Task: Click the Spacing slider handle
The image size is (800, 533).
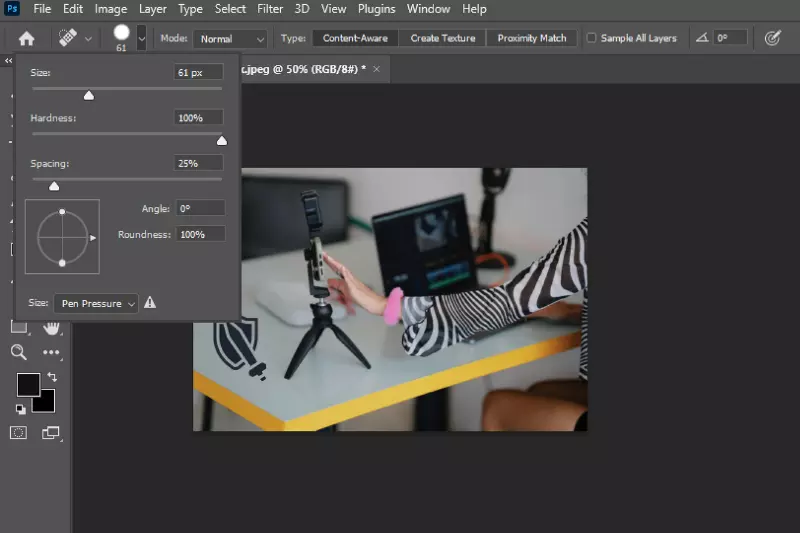Action: coord(54,186)
